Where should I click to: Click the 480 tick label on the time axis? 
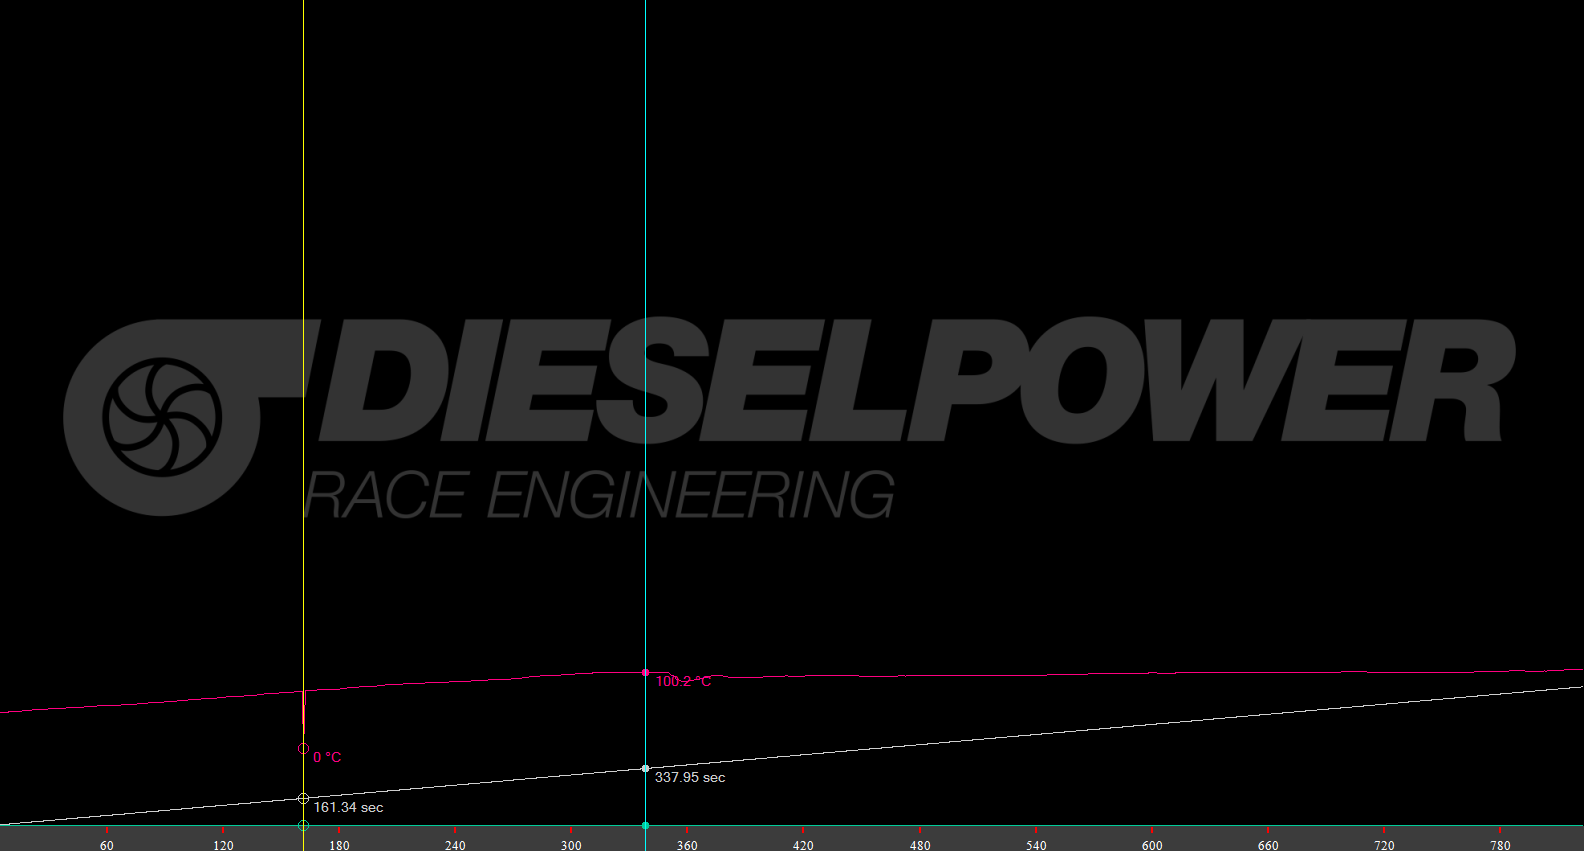click(920, 845)
